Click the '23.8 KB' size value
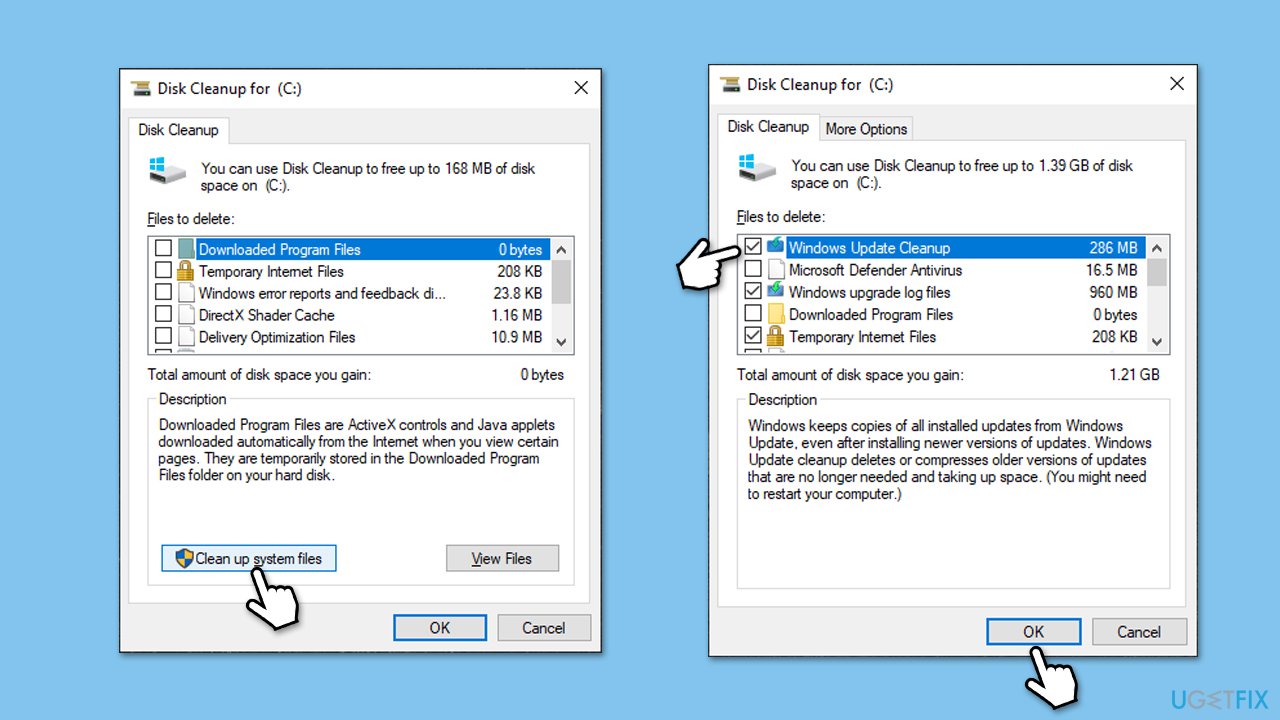This screenshot has height=720, width=1280. pyautogui.click(x=519, y=293)
